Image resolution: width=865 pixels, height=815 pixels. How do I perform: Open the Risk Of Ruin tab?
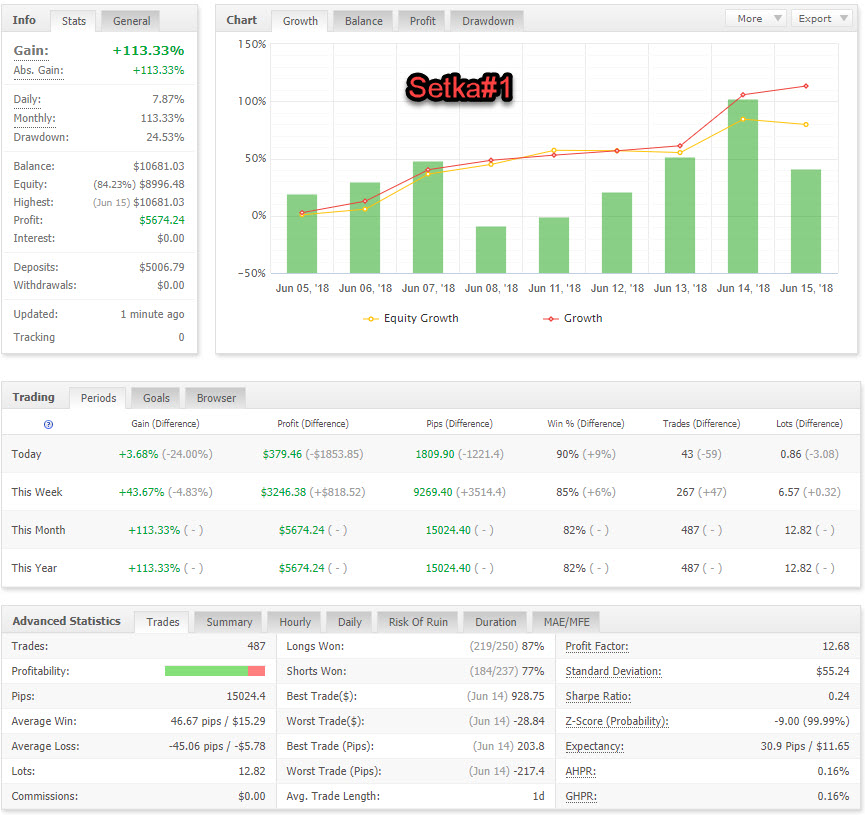pos(418,622)
